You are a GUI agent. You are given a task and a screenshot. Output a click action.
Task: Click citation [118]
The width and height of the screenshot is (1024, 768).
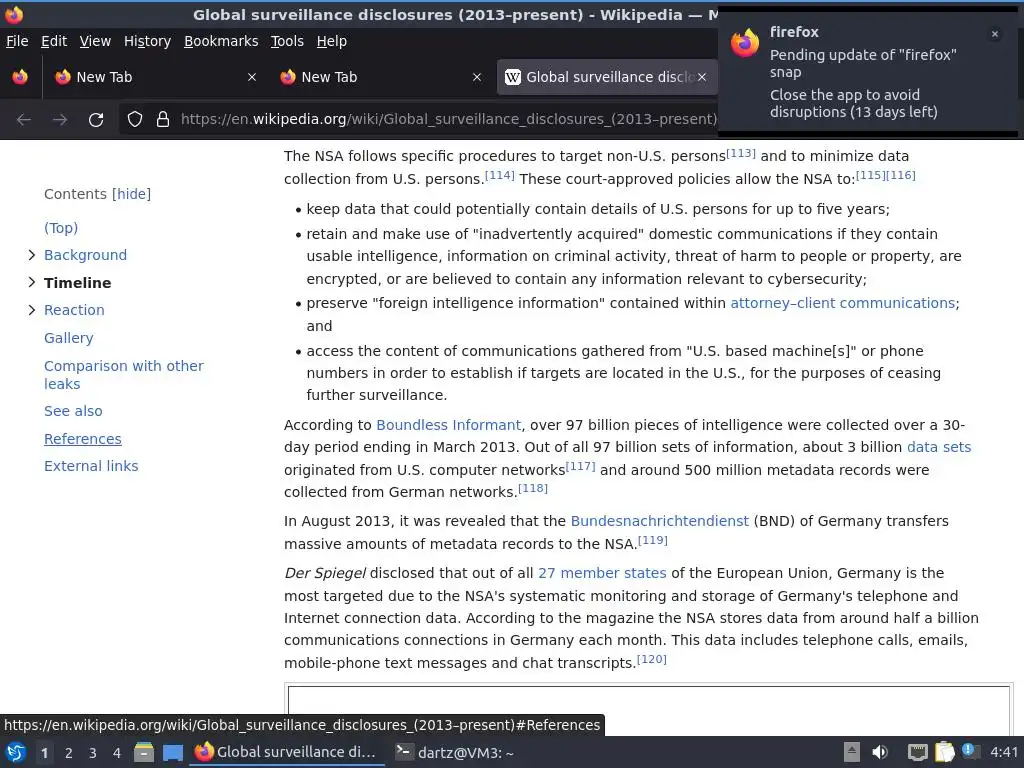point(533,488)
